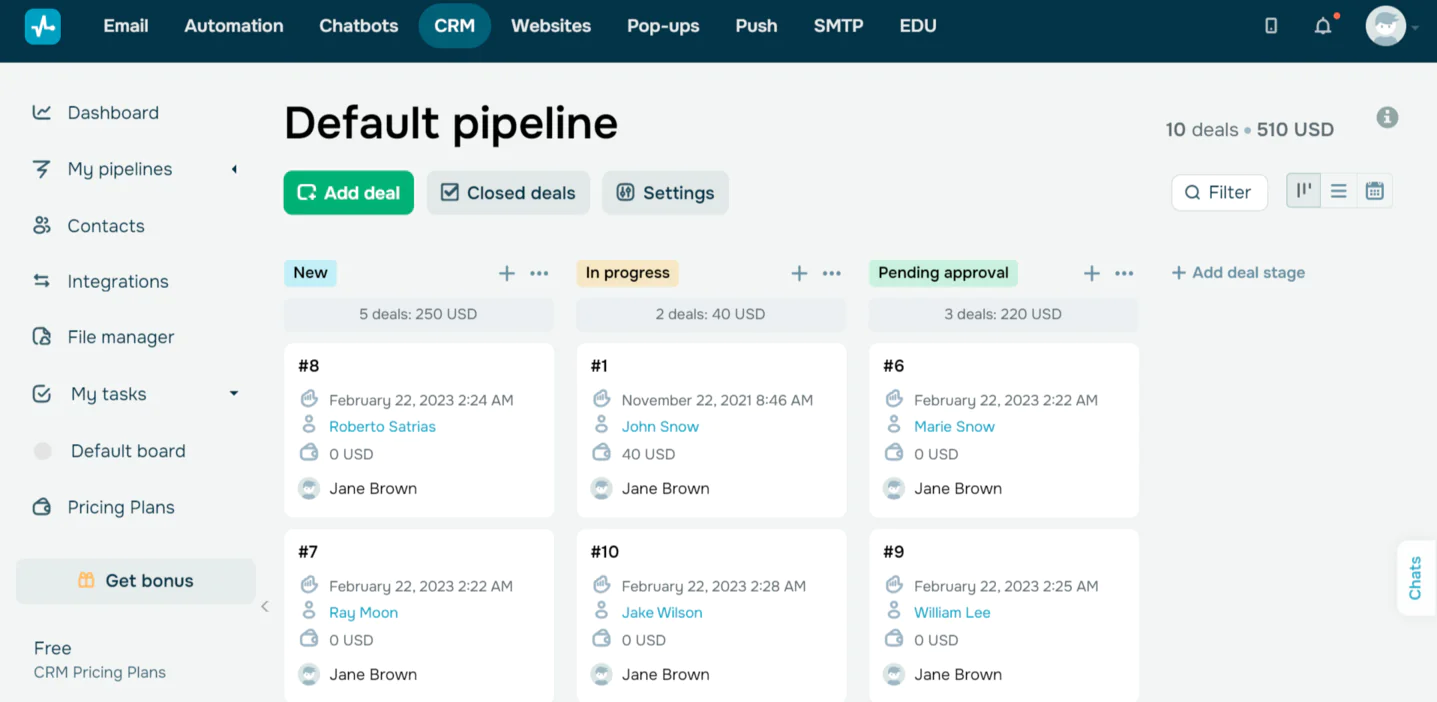Open the Default board task board

[128, 451]
